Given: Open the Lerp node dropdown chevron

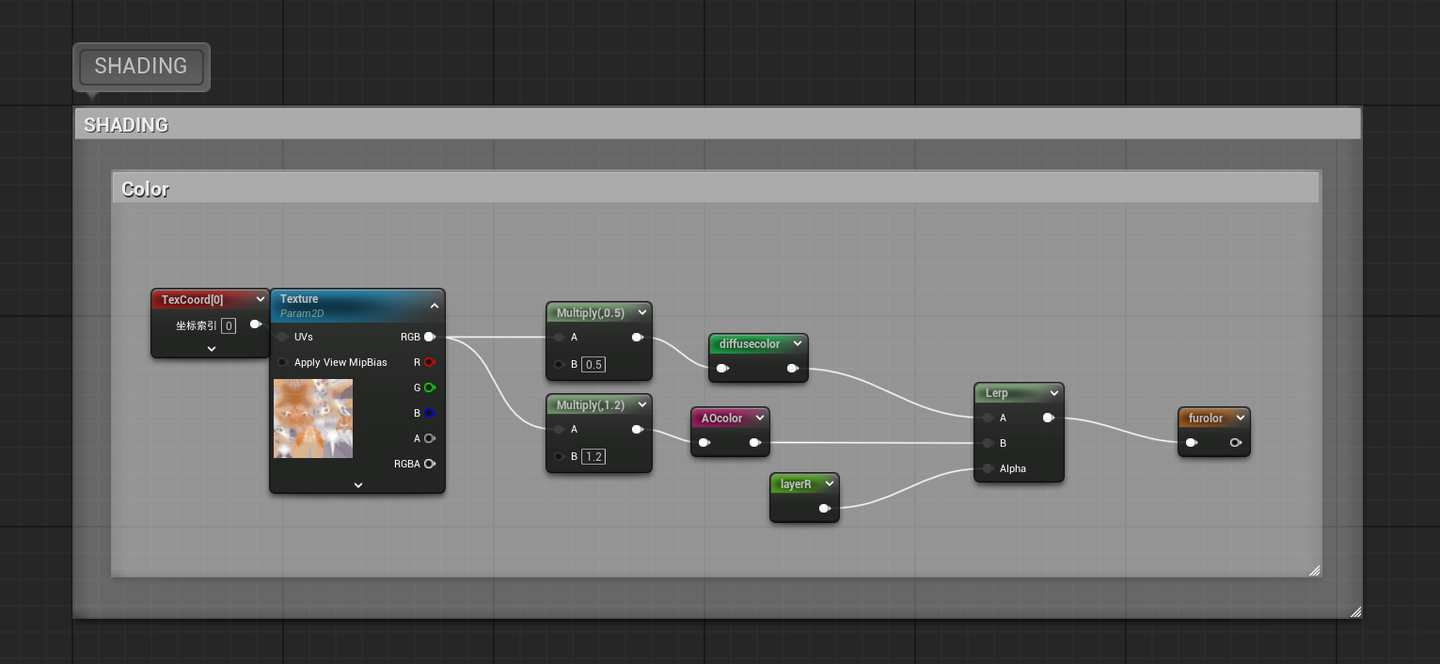Looking at the screenshot, I should (1054, 393).
